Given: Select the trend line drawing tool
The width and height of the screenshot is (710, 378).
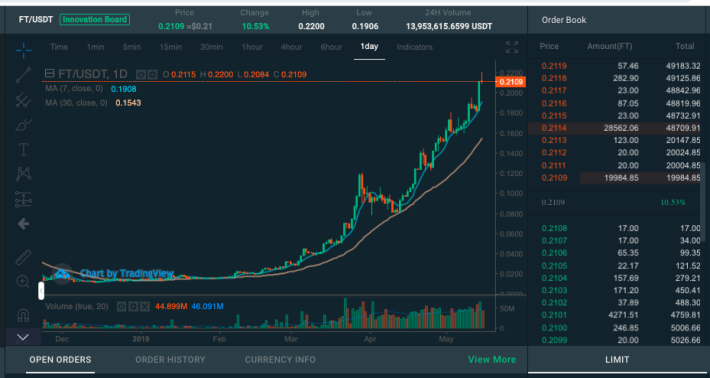Looking at the screenshot, I should point(23,75).
